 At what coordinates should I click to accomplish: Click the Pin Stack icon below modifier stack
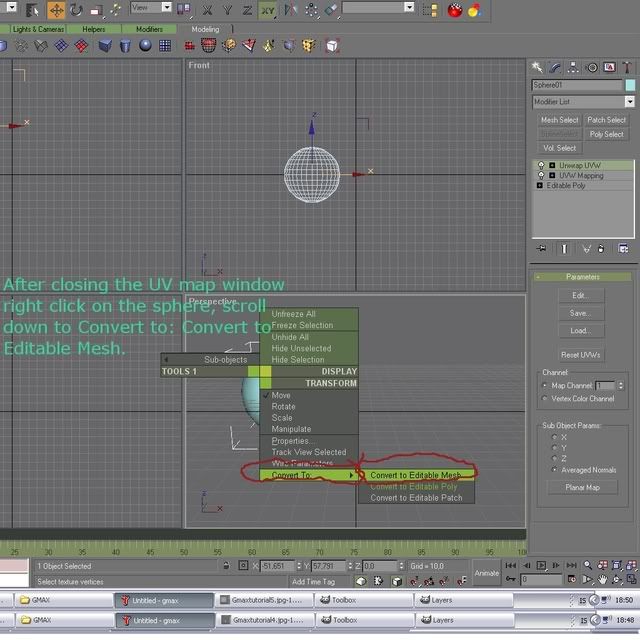coord(541,248)
